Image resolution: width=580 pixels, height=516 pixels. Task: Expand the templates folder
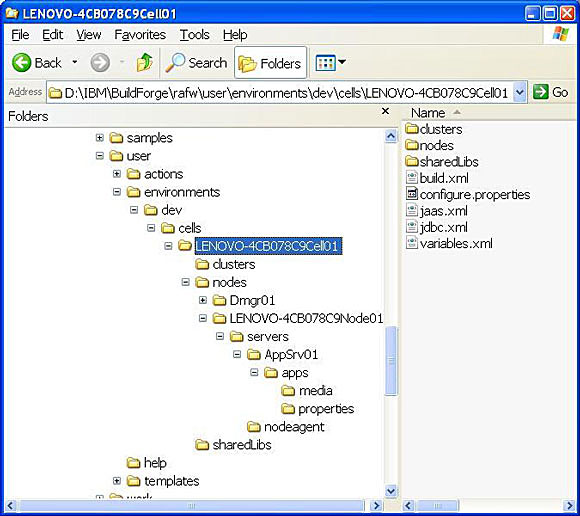117,481
